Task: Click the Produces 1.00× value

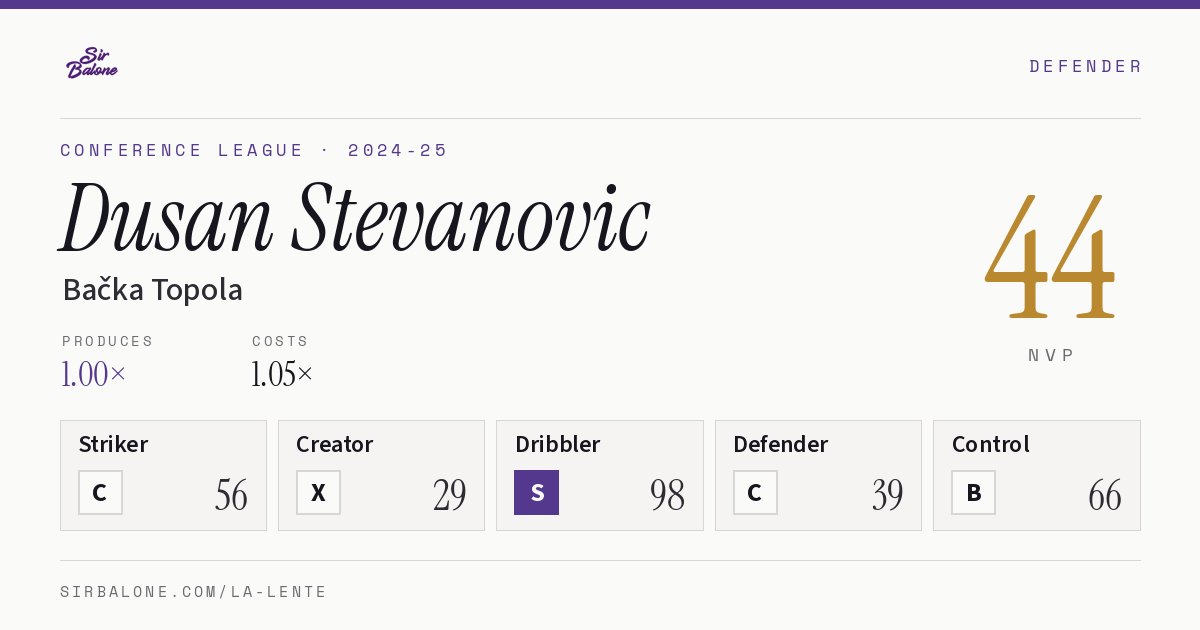Action: click(x=93, y=374)
